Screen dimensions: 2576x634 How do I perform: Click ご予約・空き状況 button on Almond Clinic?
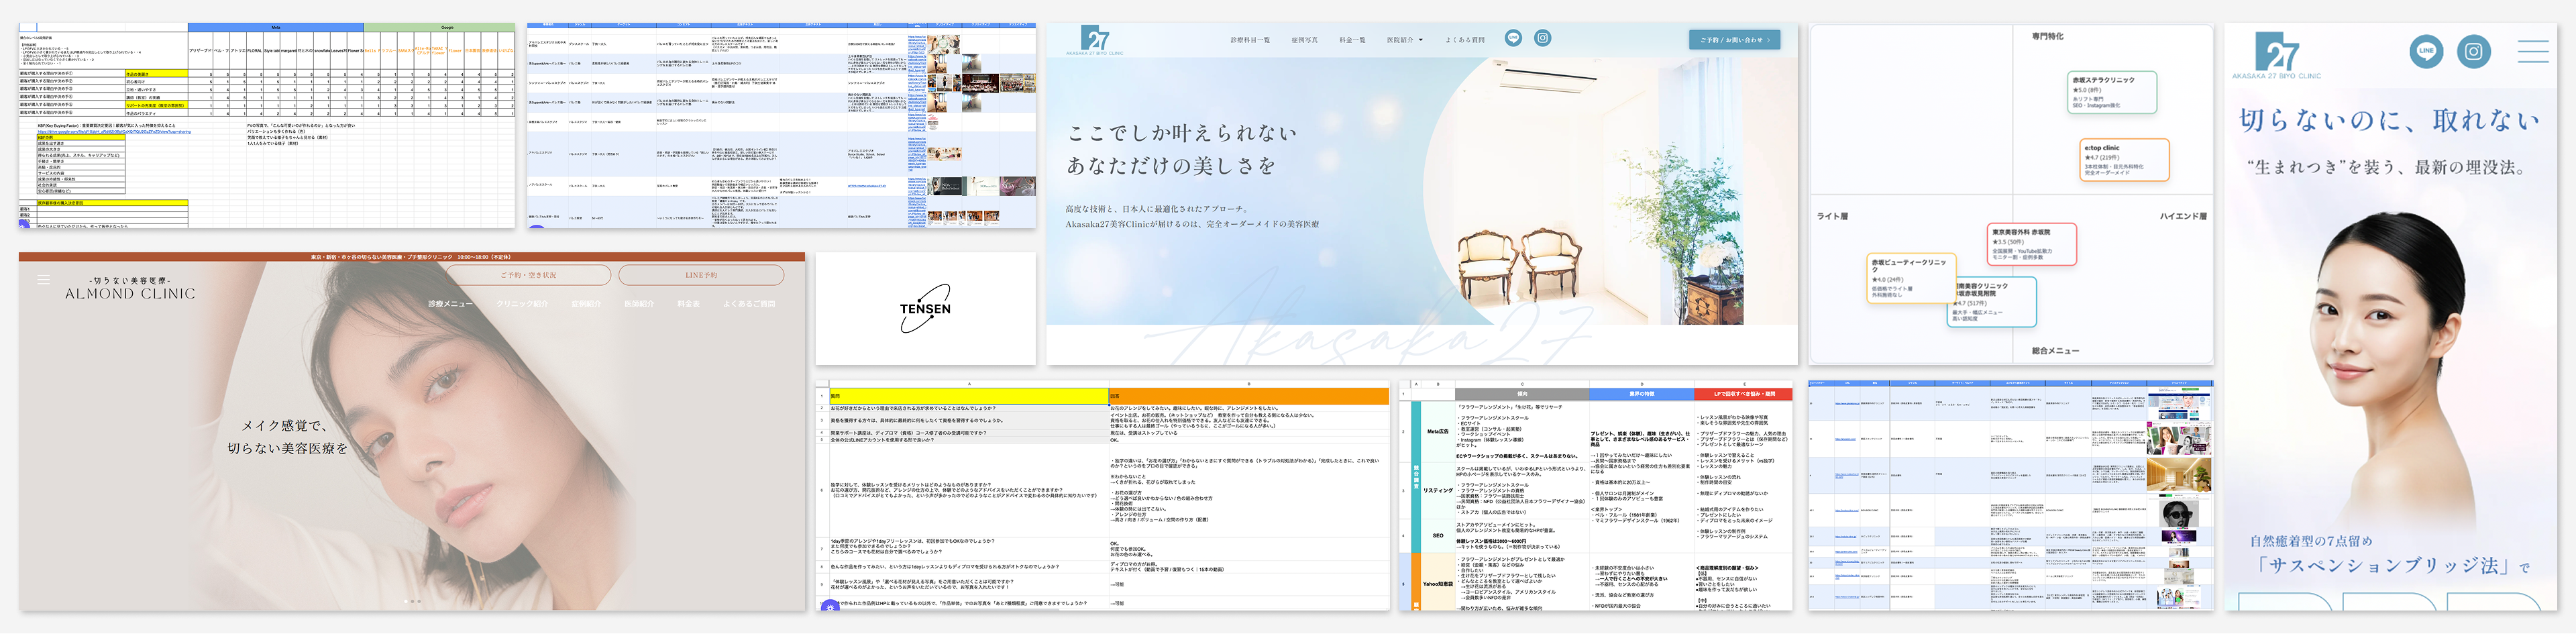(528, 275)
